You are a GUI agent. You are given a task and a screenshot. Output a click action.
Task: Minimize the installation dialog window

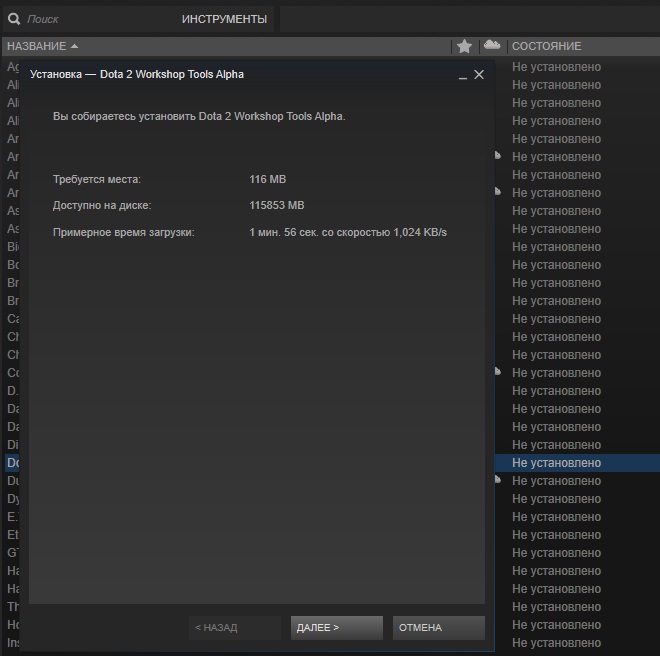[x=462, y=75]
